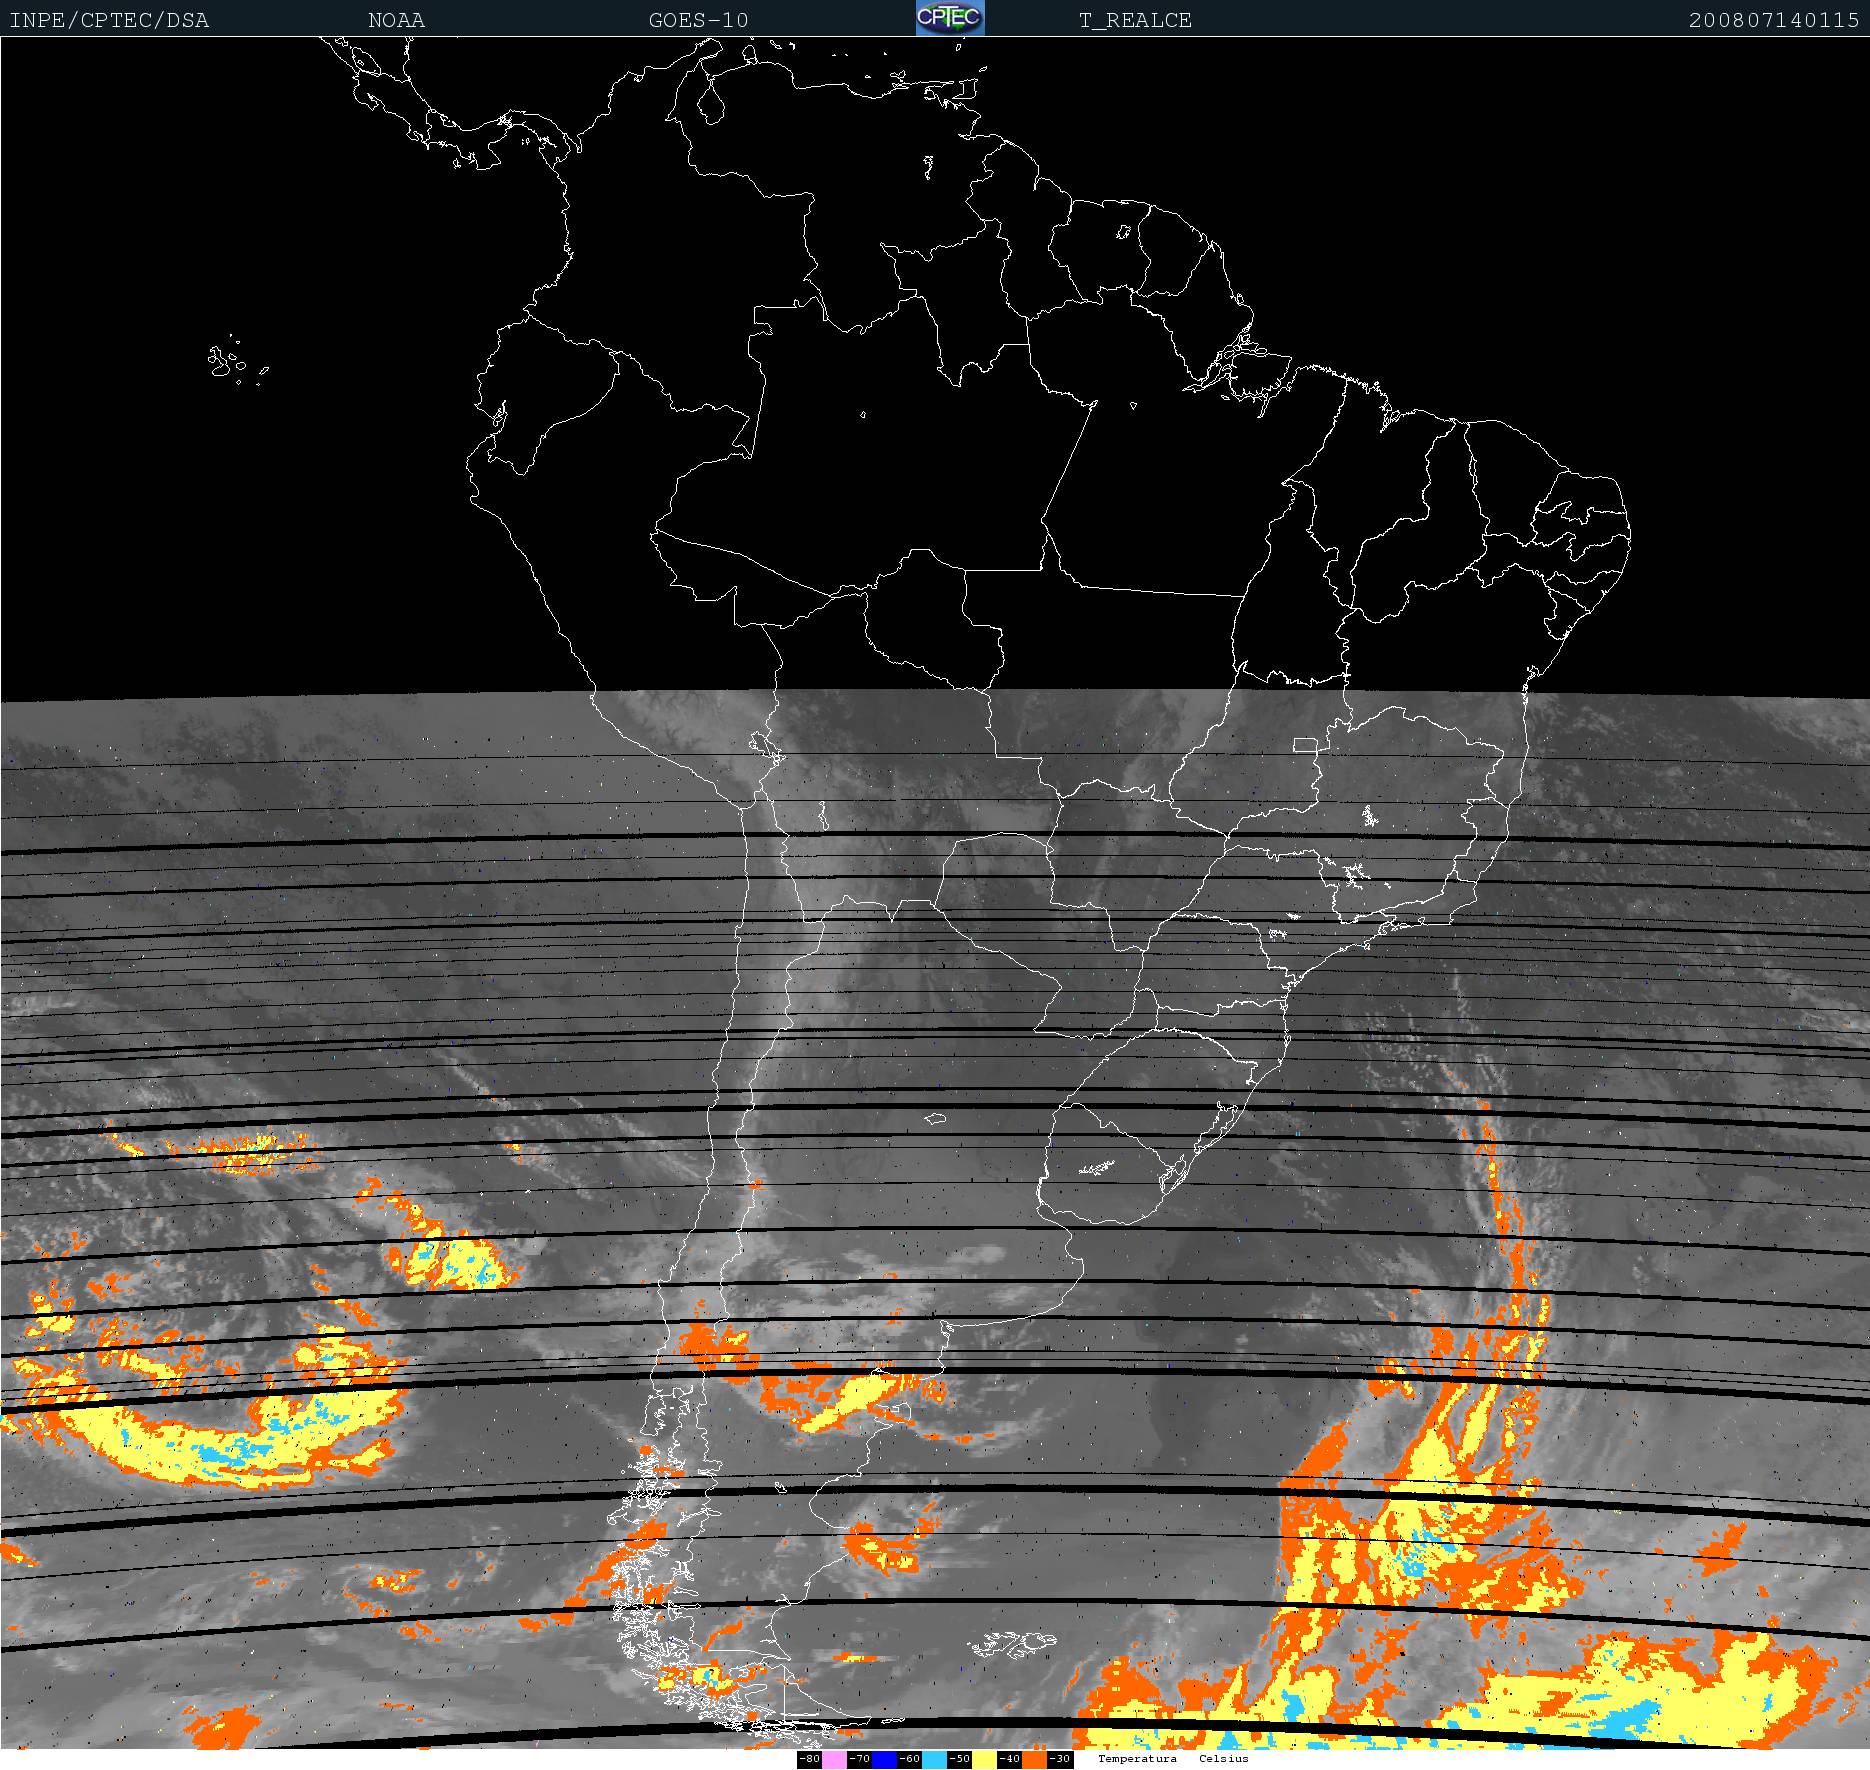
Task: Click the -80 legend value
Action: point(809,1759)
